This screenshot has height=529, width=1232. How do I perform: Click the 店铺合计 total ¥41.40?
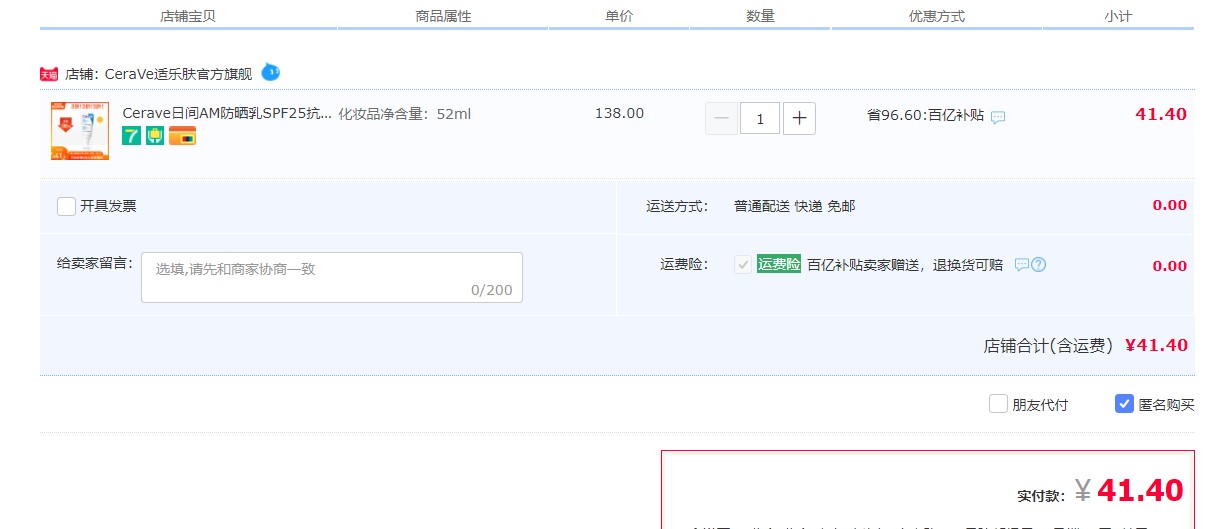point(1156,345)
